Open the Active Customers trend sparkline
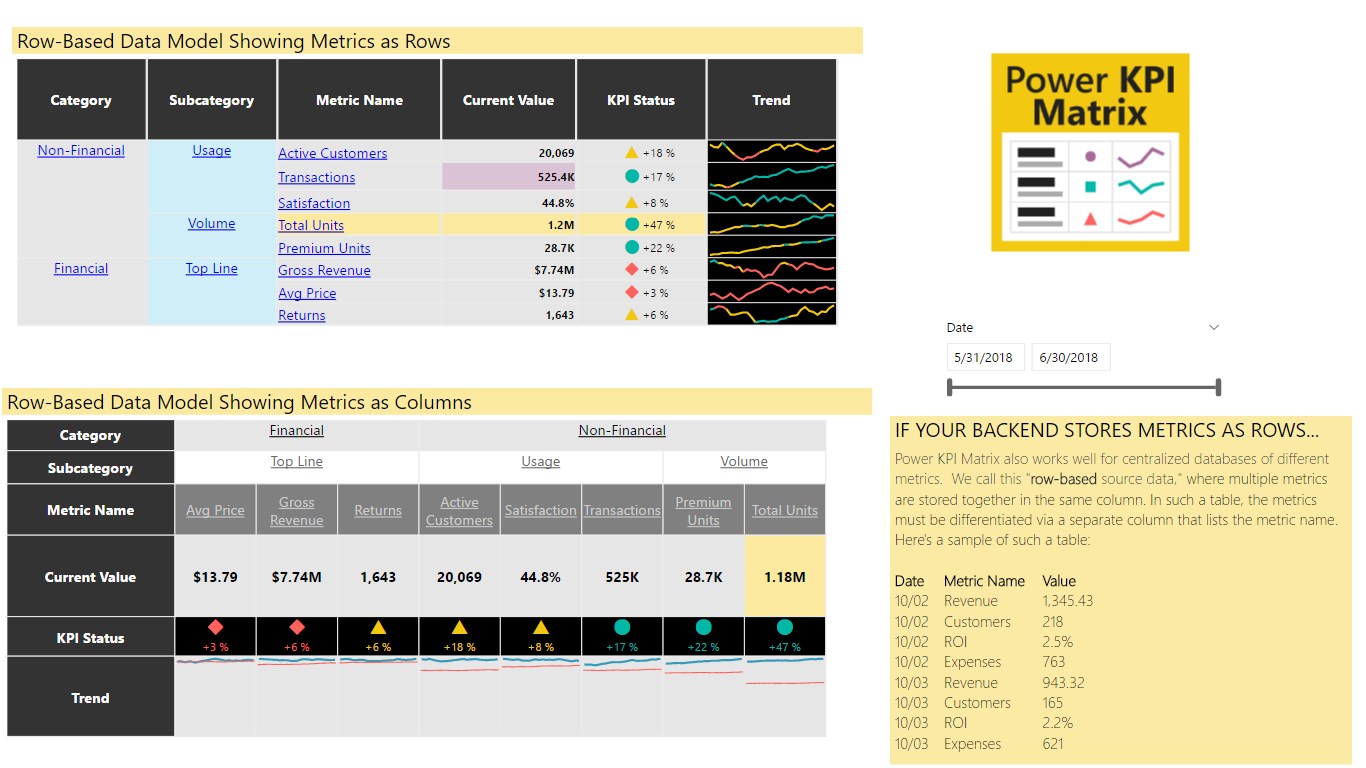Image resolution: width=1366 pixels, height=768 pixels. coord(771,152)
